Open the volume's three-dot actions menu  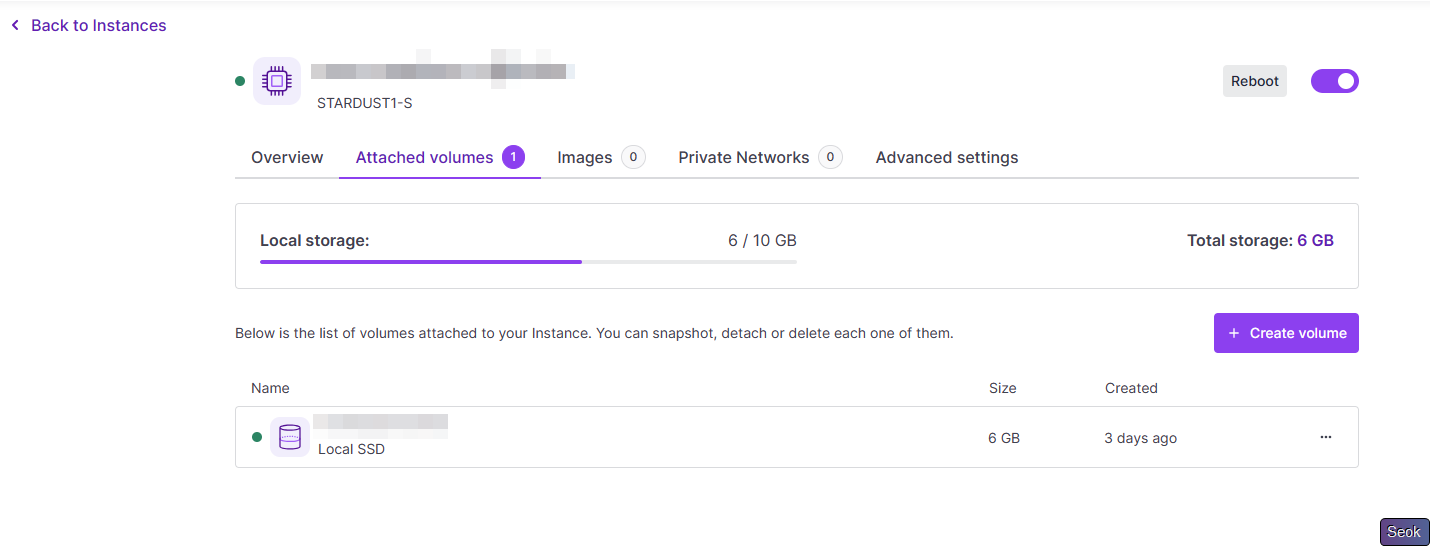(x=1326, y=437)
